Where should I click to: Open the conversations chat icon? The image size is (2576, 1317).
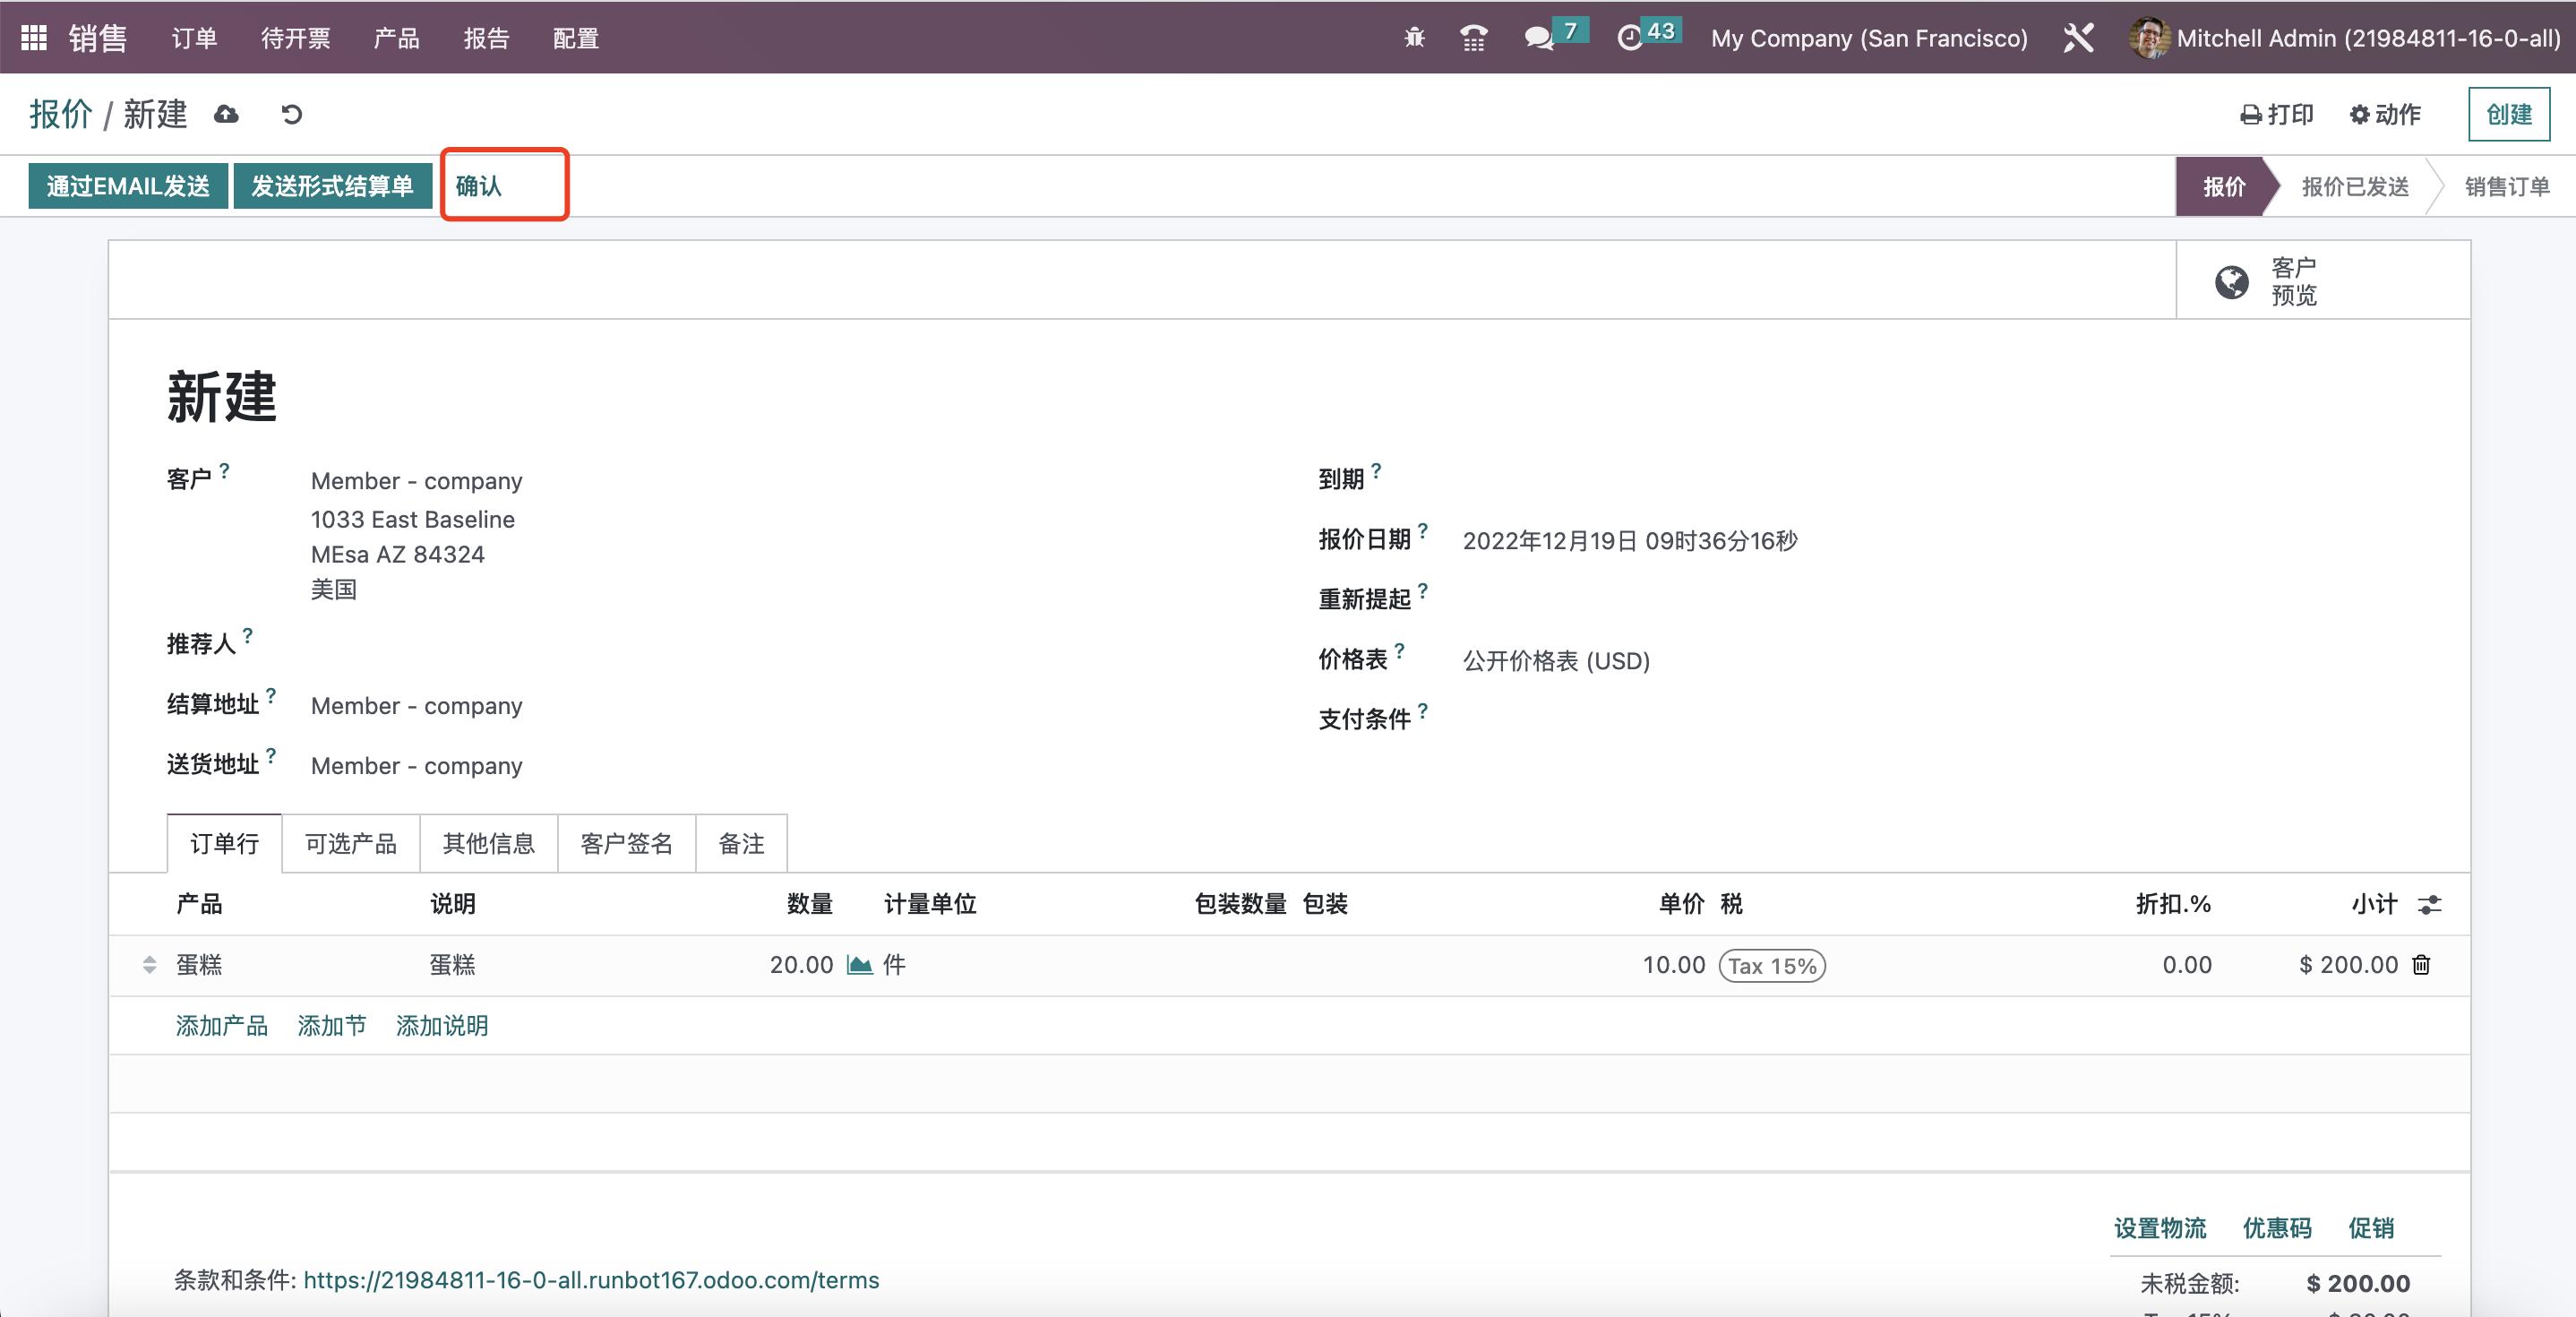tap(1538, 38)
